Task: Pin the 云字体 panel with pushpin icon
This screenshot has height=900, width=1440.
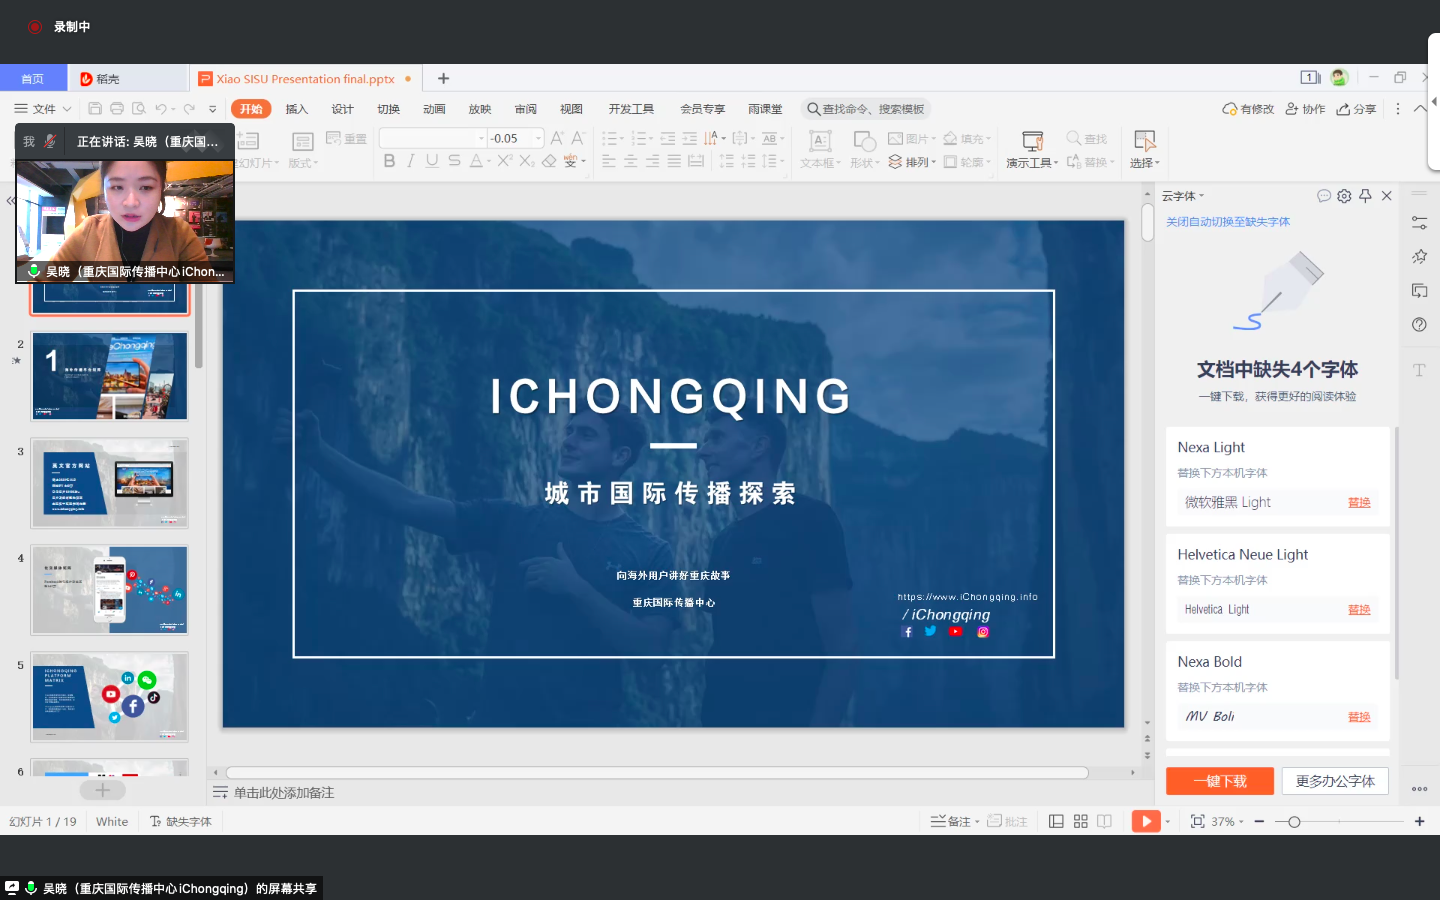Action: click(1365, 196)
